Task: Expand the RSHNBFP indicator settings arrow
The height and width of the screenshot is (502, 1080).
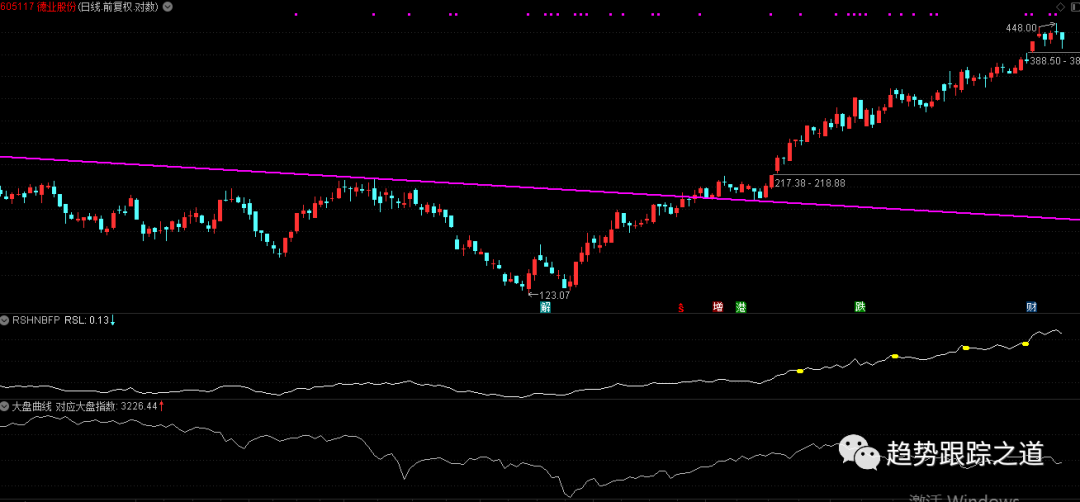Action: (5, 321)
